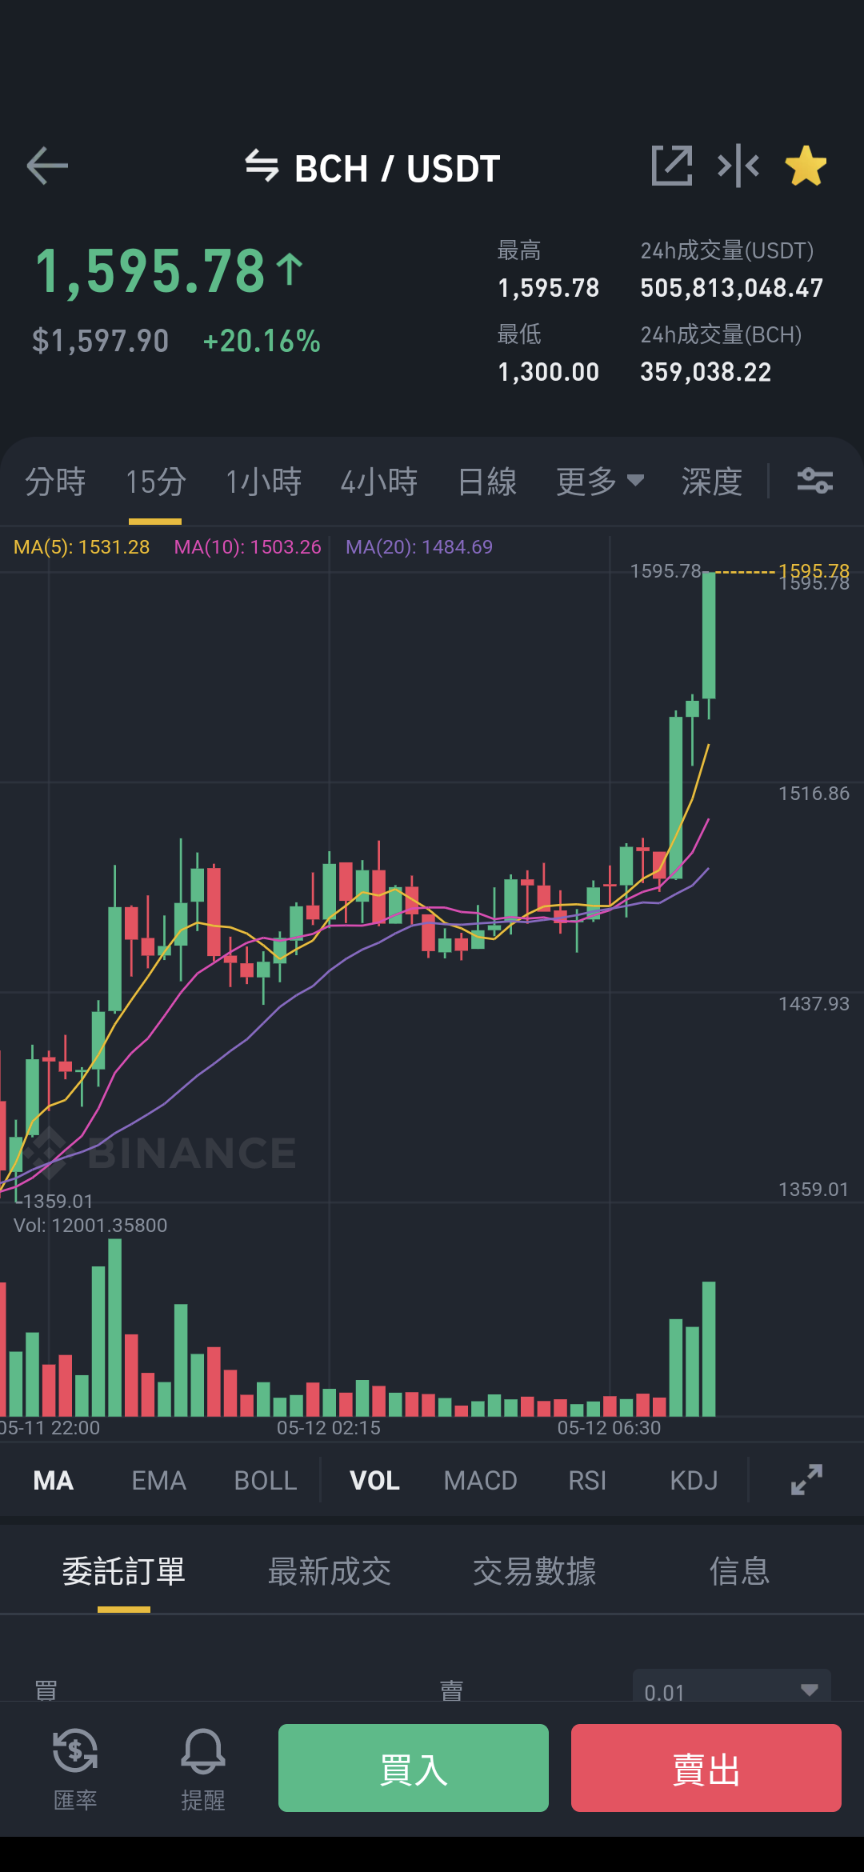Enable the MACD indicator
864x1872 pixels.
[481, 1480]
